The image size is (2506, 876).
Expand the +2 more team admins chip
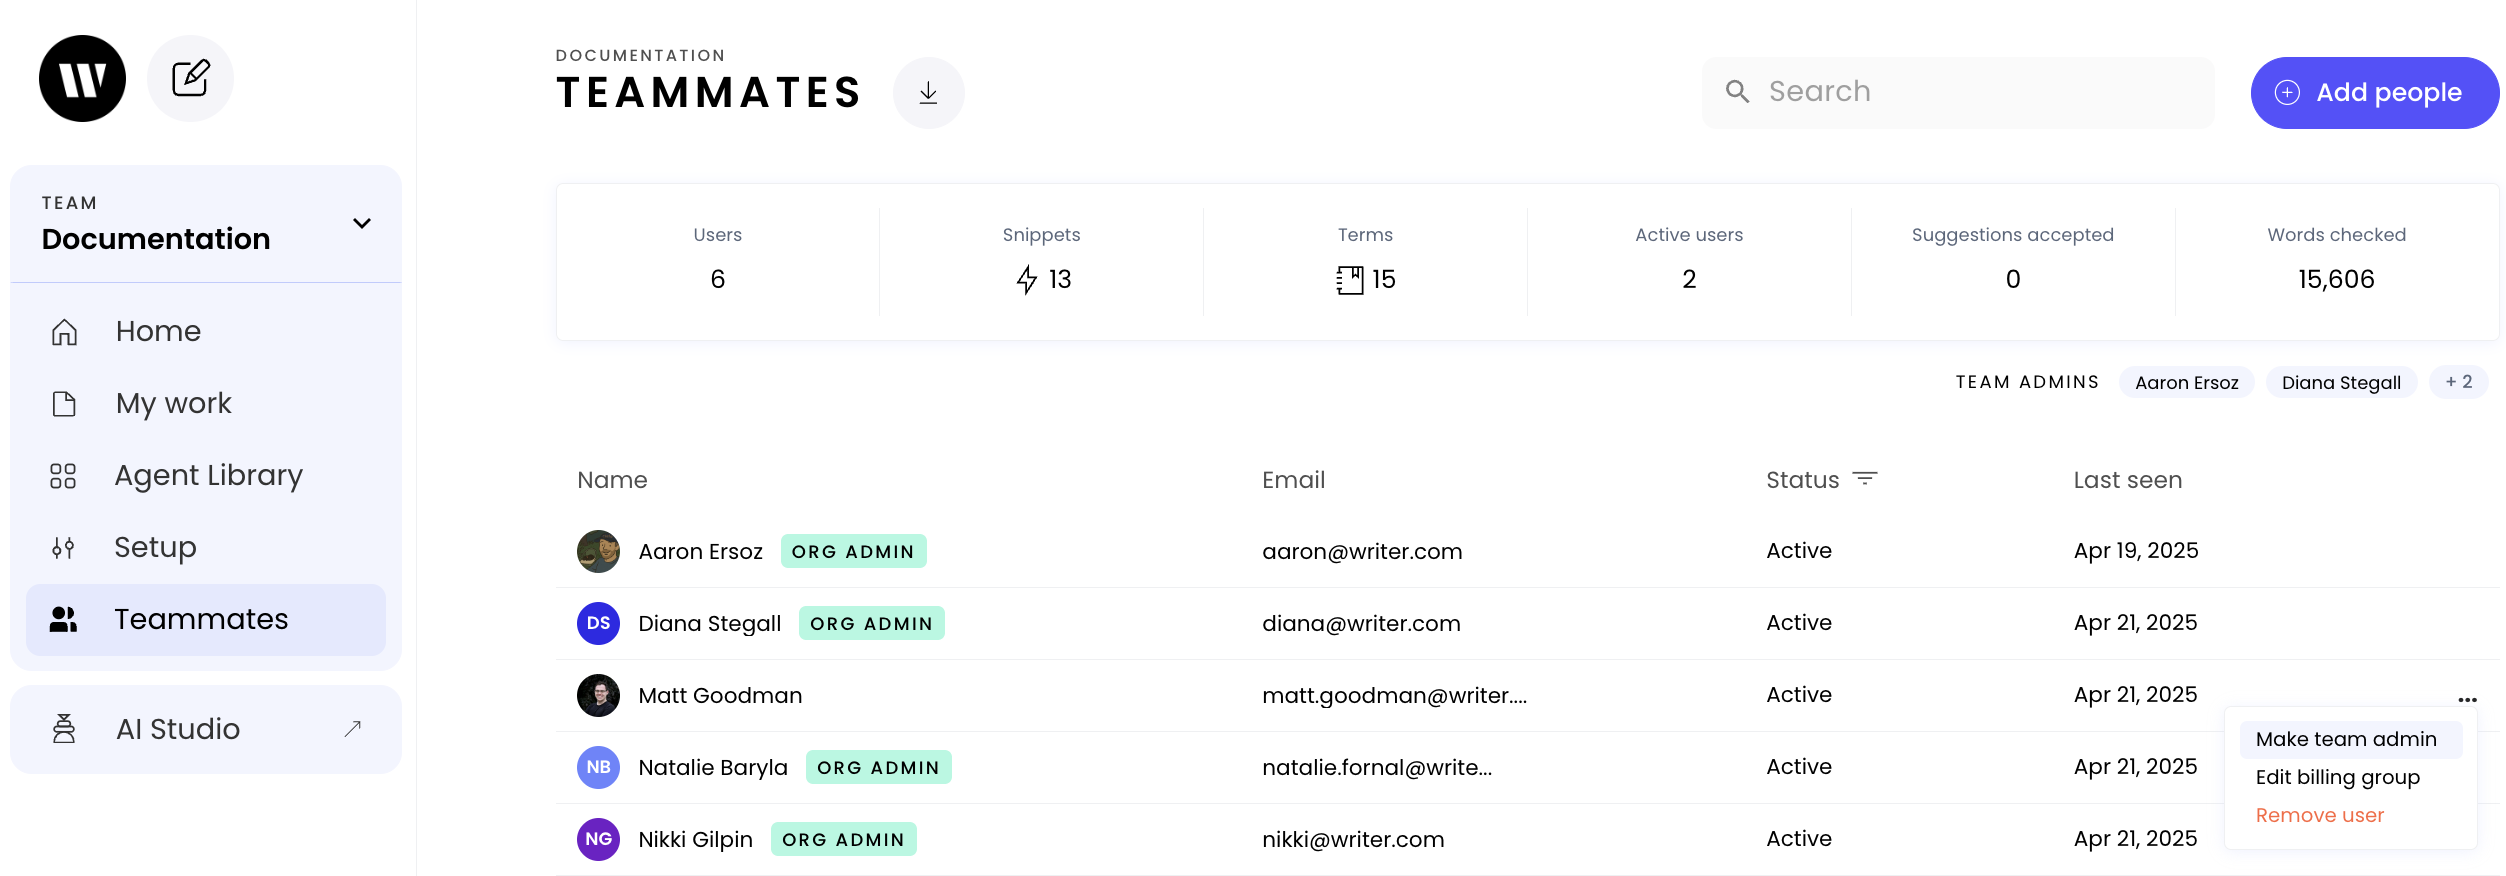tap(2458, 382)
